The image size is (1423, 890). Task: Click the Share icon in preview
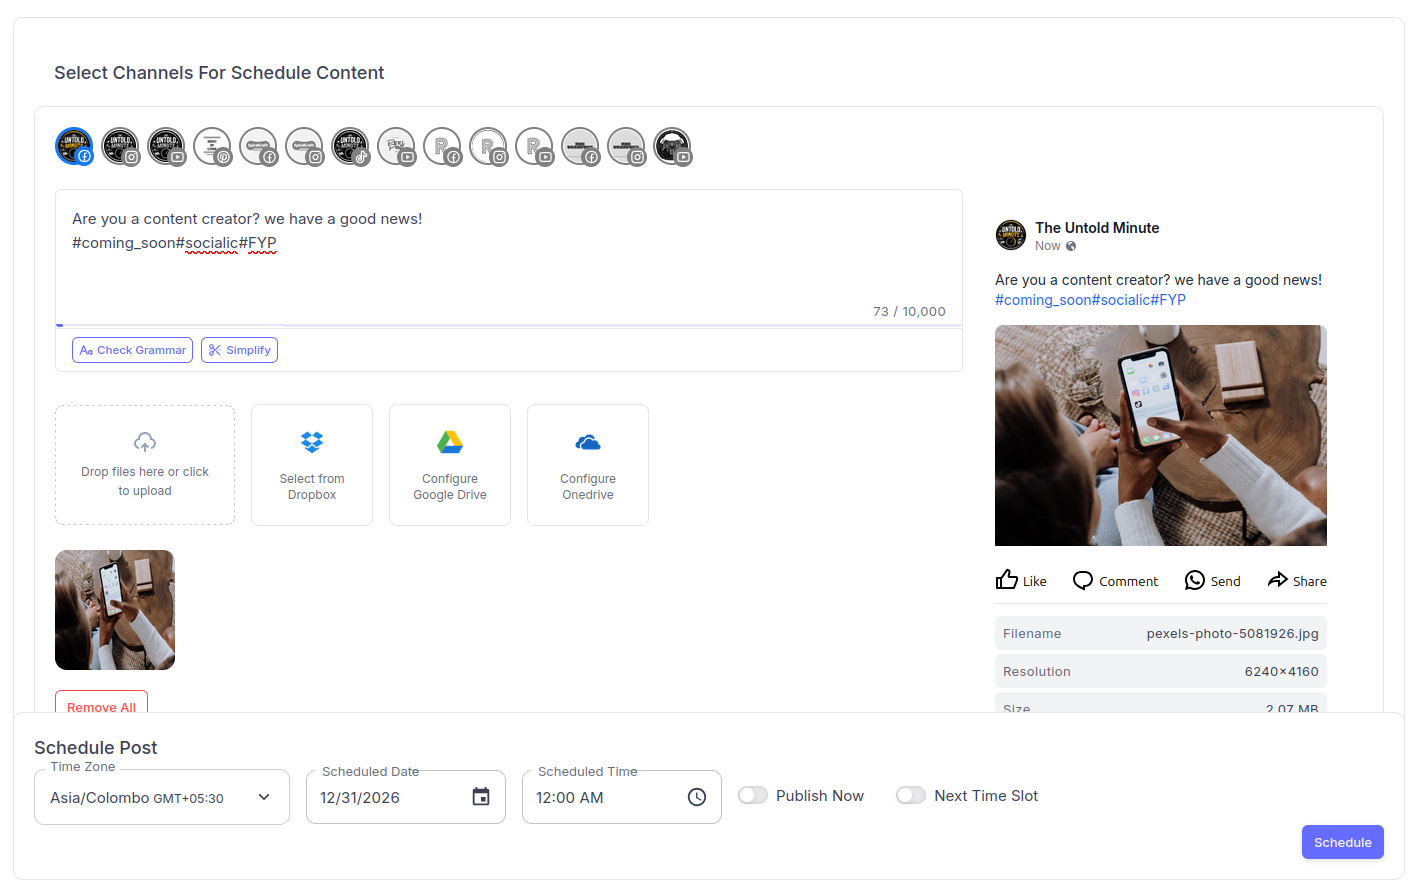(1278, 580)
